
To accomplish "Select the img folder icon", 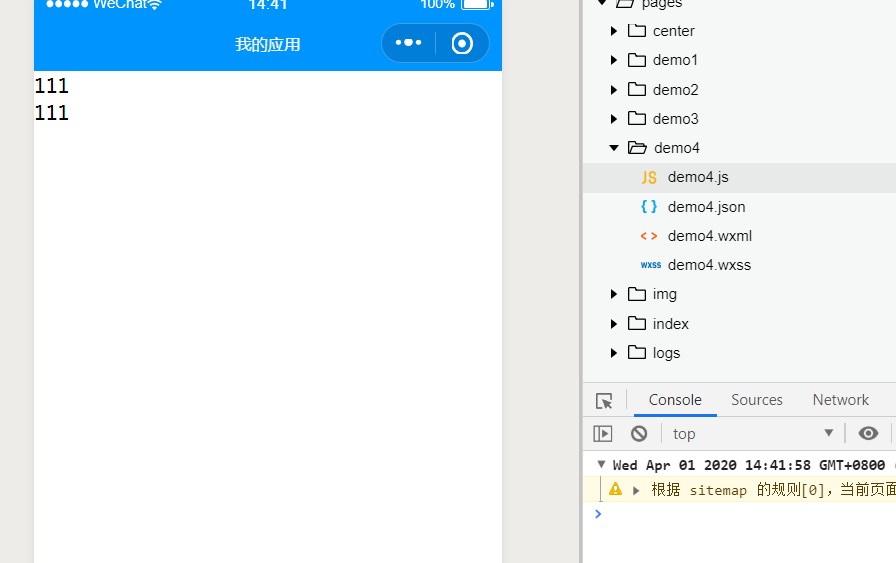I will (637, 294).
